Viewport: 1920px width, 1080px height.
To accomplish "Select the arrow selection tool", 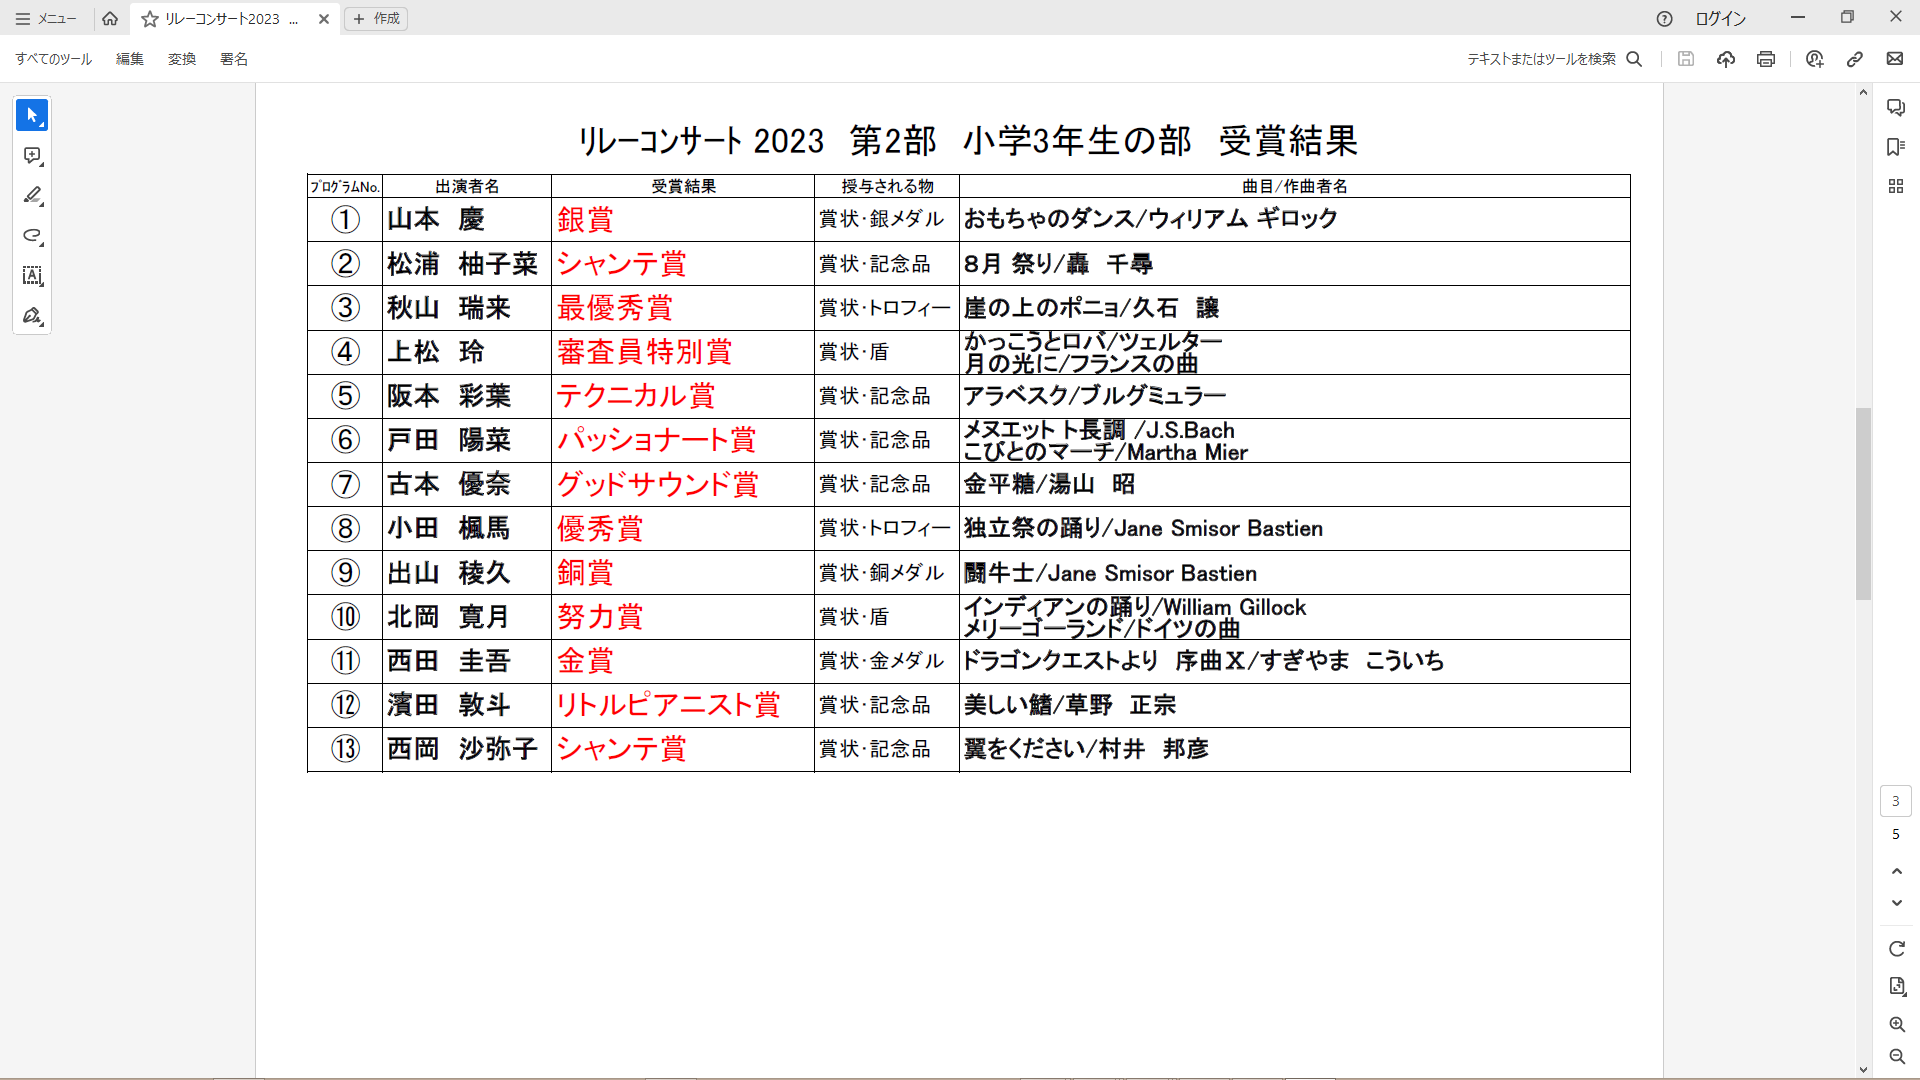I will (32, 116).
